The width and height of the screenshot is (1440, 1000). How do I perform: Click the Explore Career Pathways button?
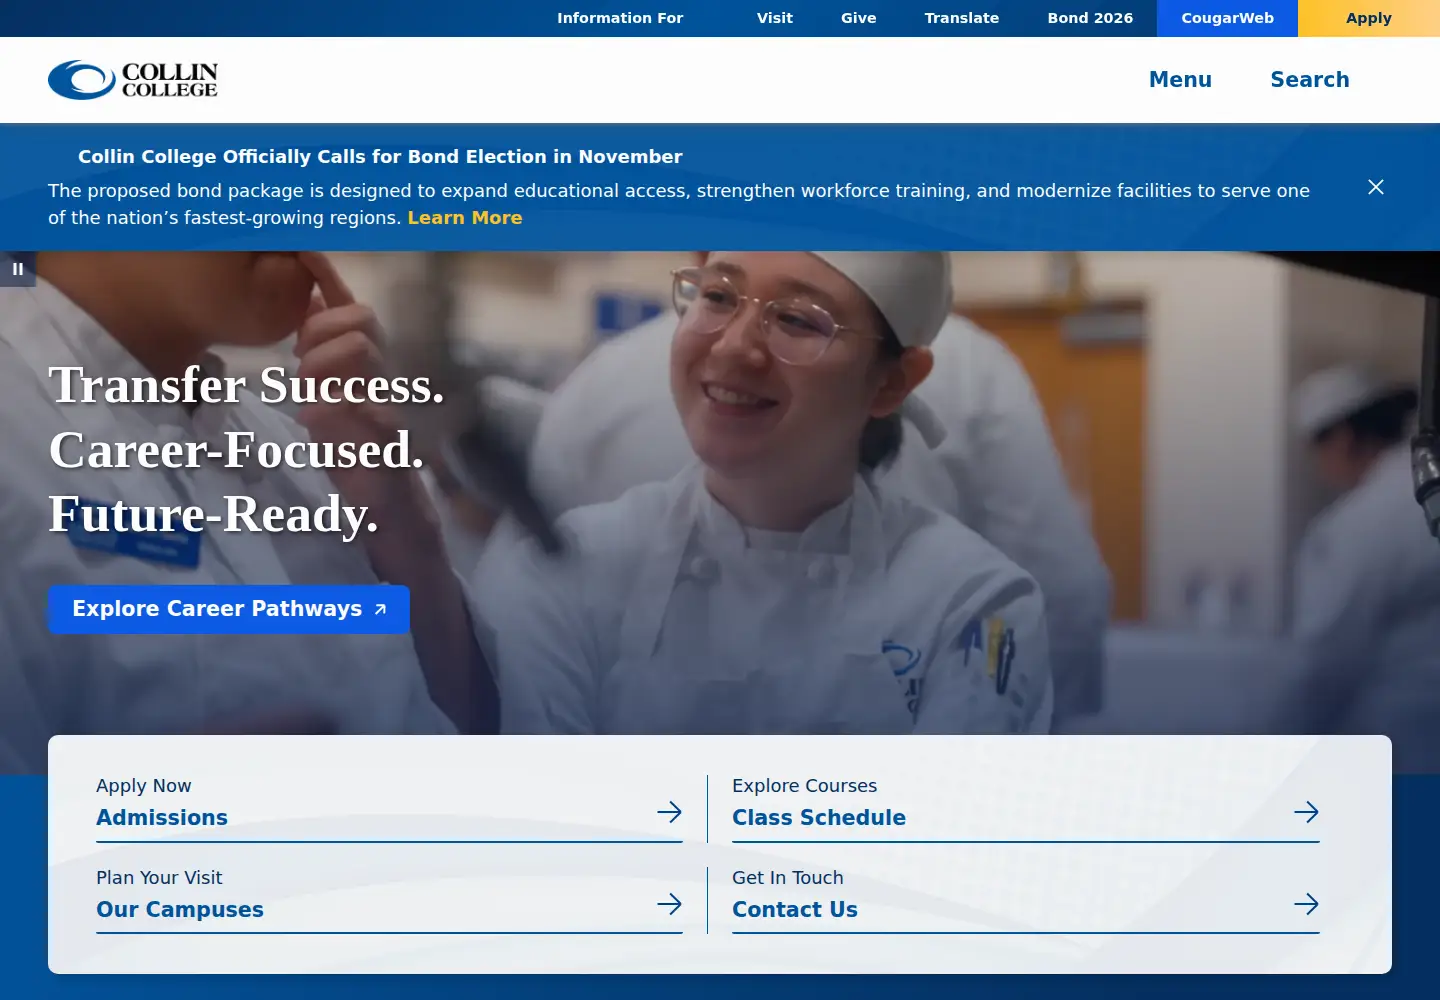229,609
